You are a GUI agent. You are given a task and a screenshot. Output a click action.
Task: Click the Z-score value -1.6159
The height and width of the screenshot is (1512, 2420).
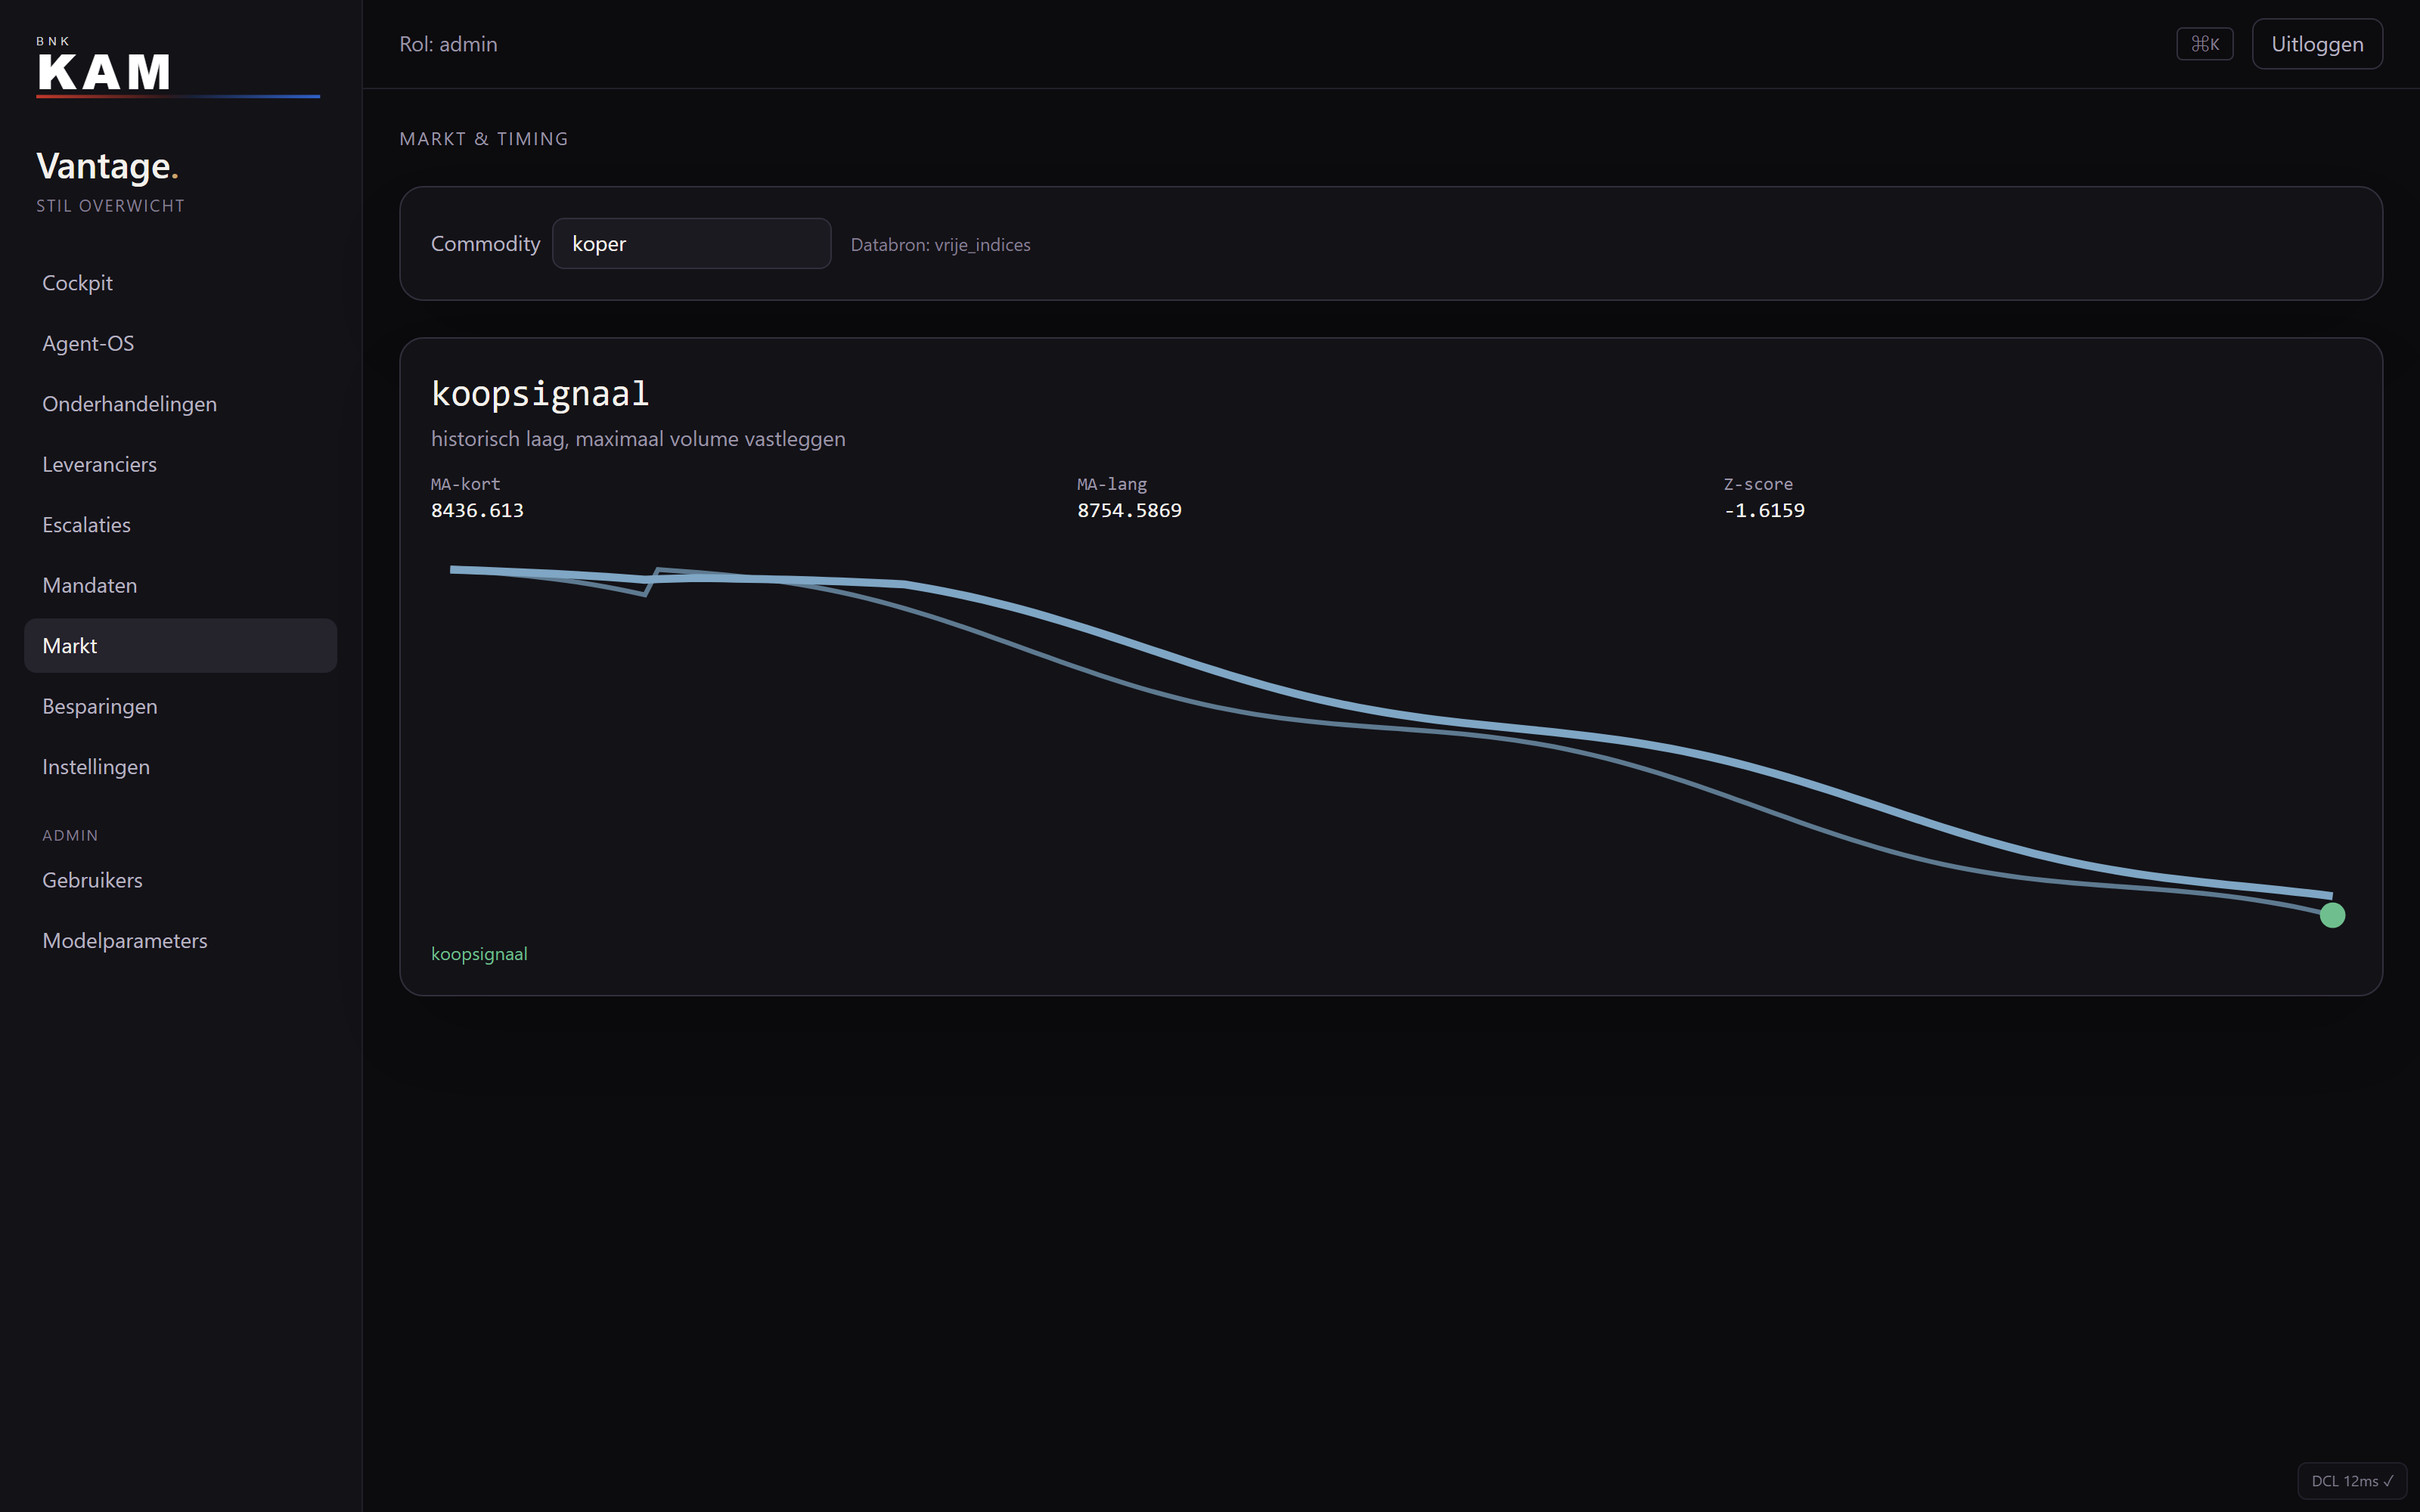click(x=1764, y=510)
